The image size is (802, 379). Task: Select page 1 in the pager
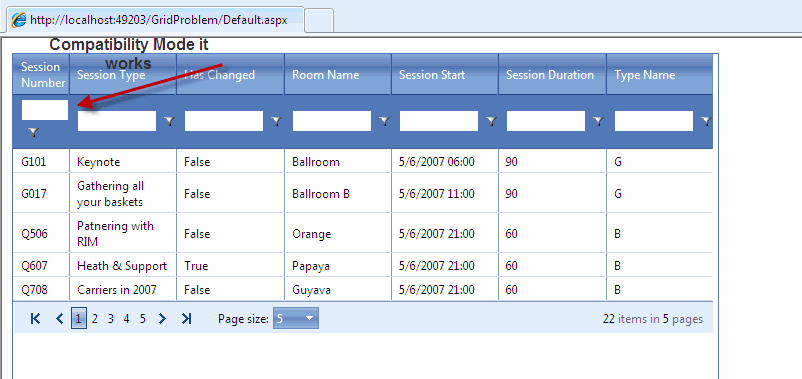pyautogui.click(x=79, y=319)
